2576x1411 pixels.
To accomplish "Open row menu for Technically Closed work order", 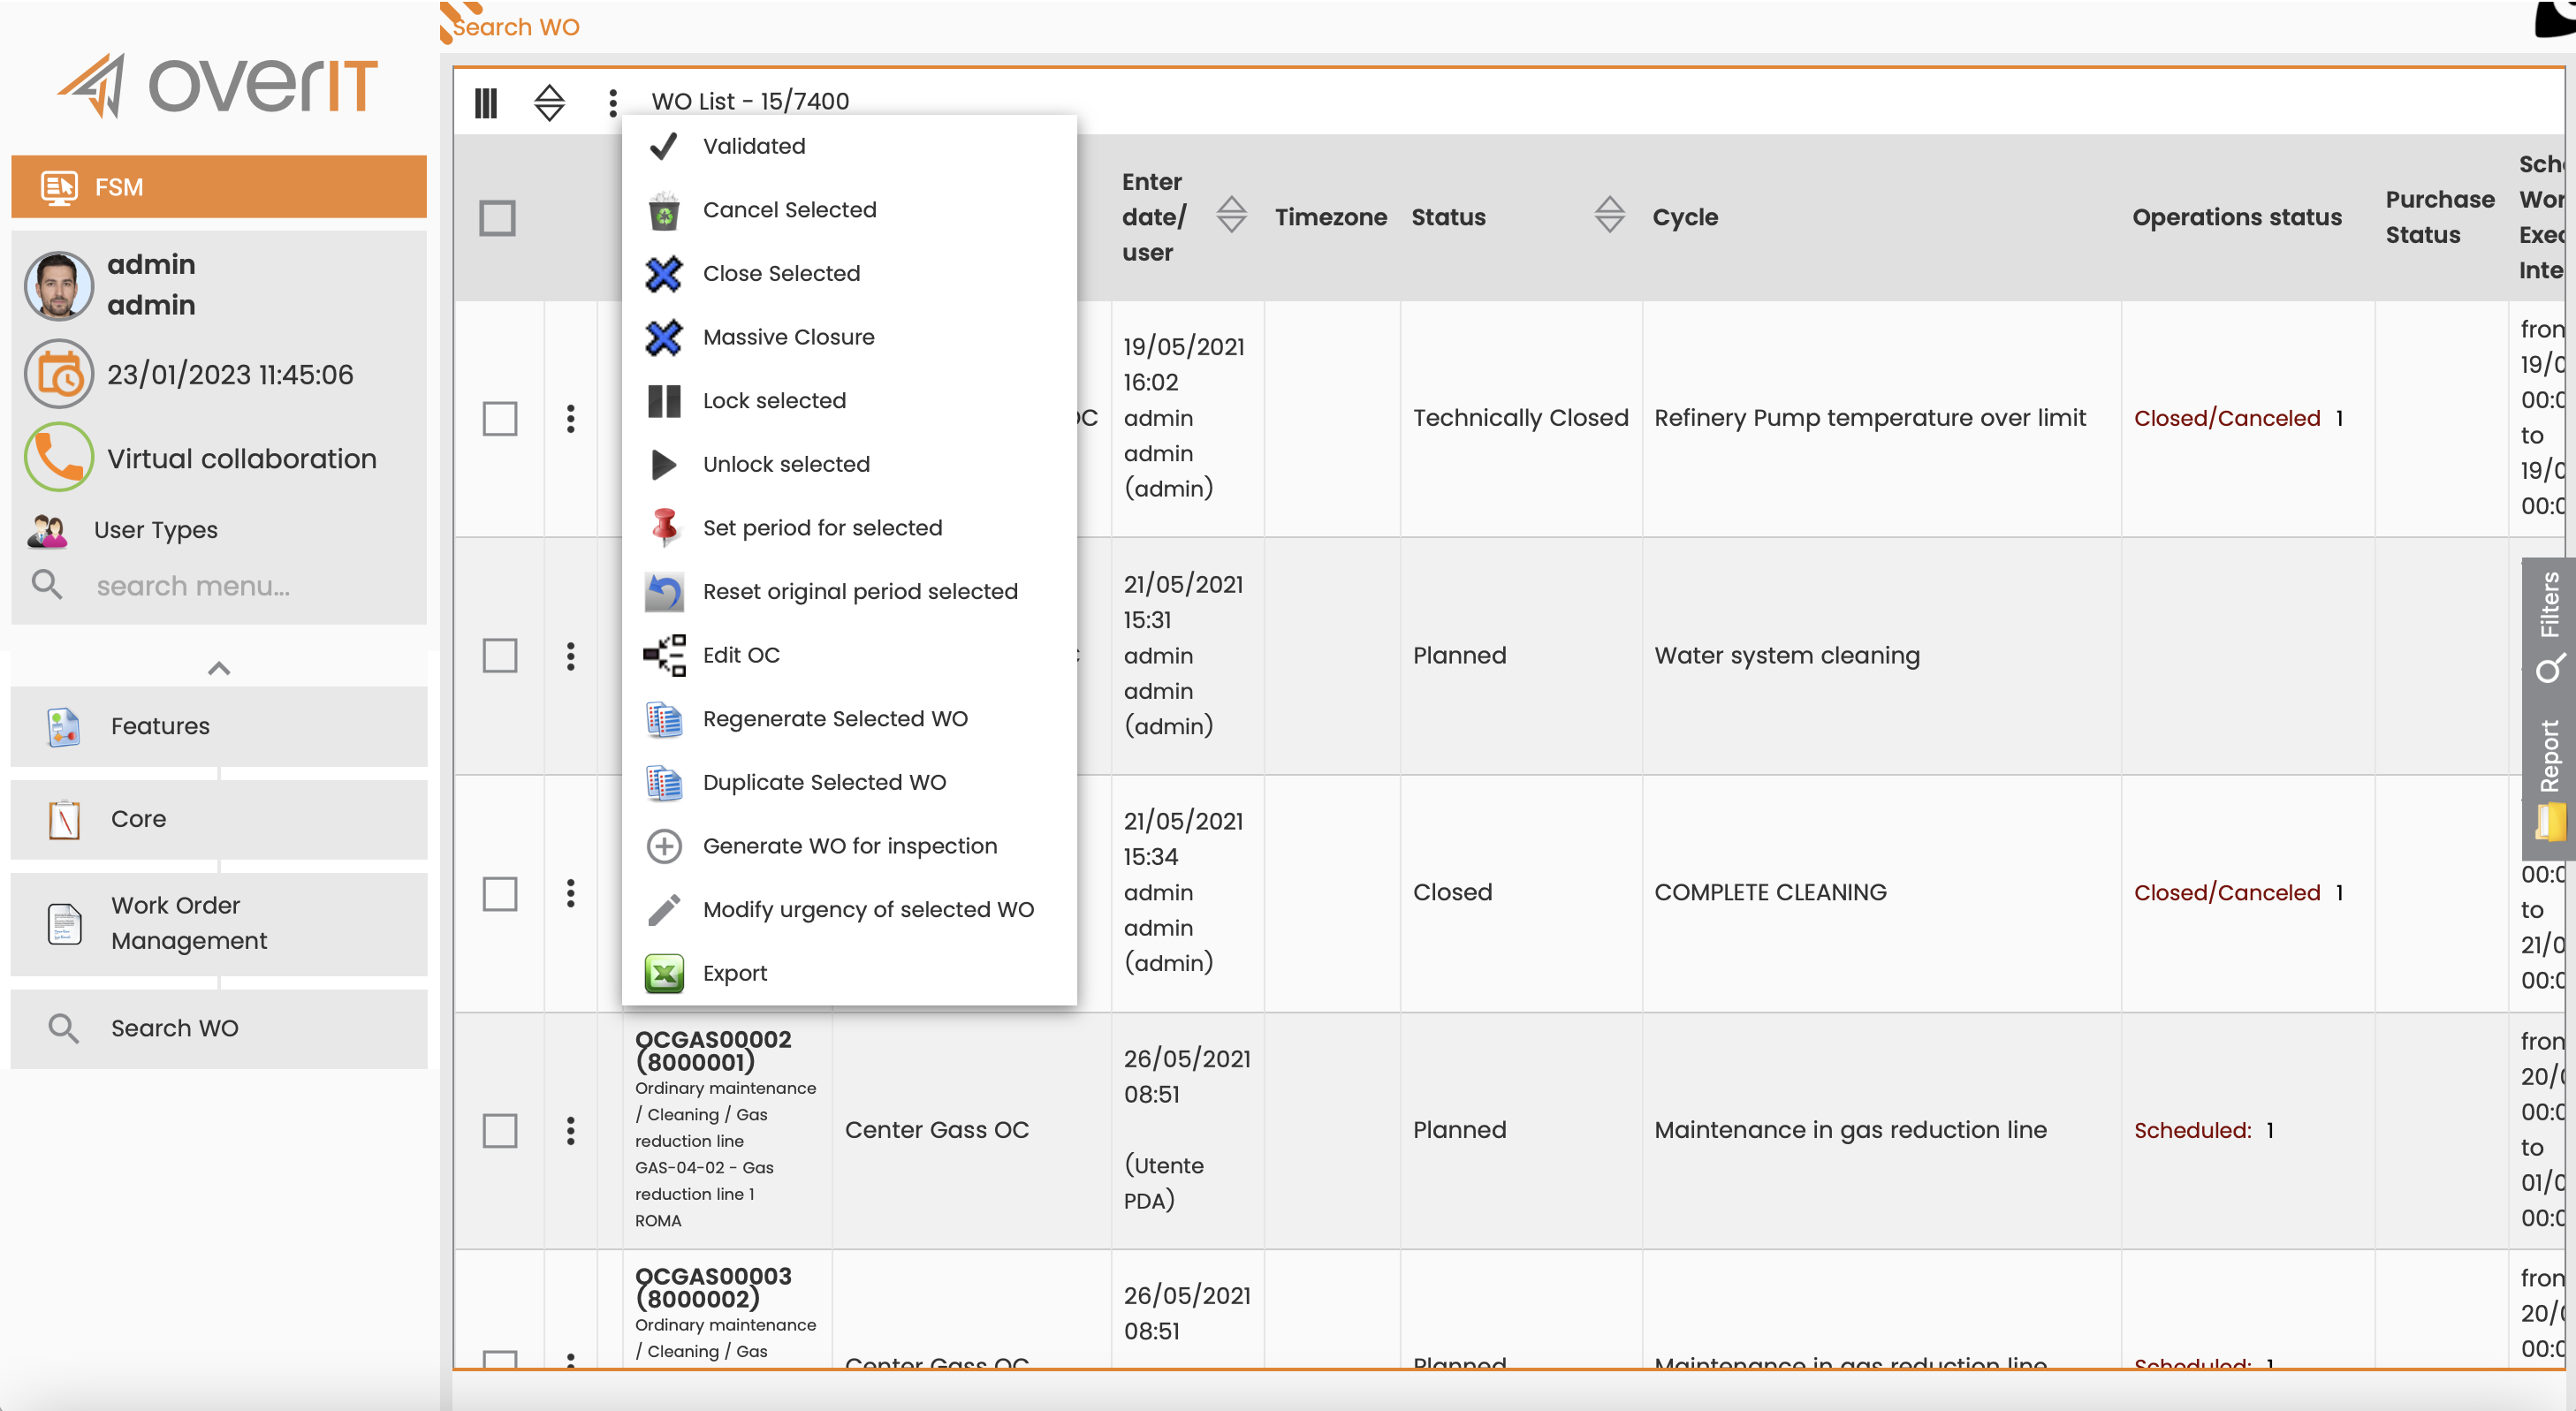I will click(x=571, y=419).
